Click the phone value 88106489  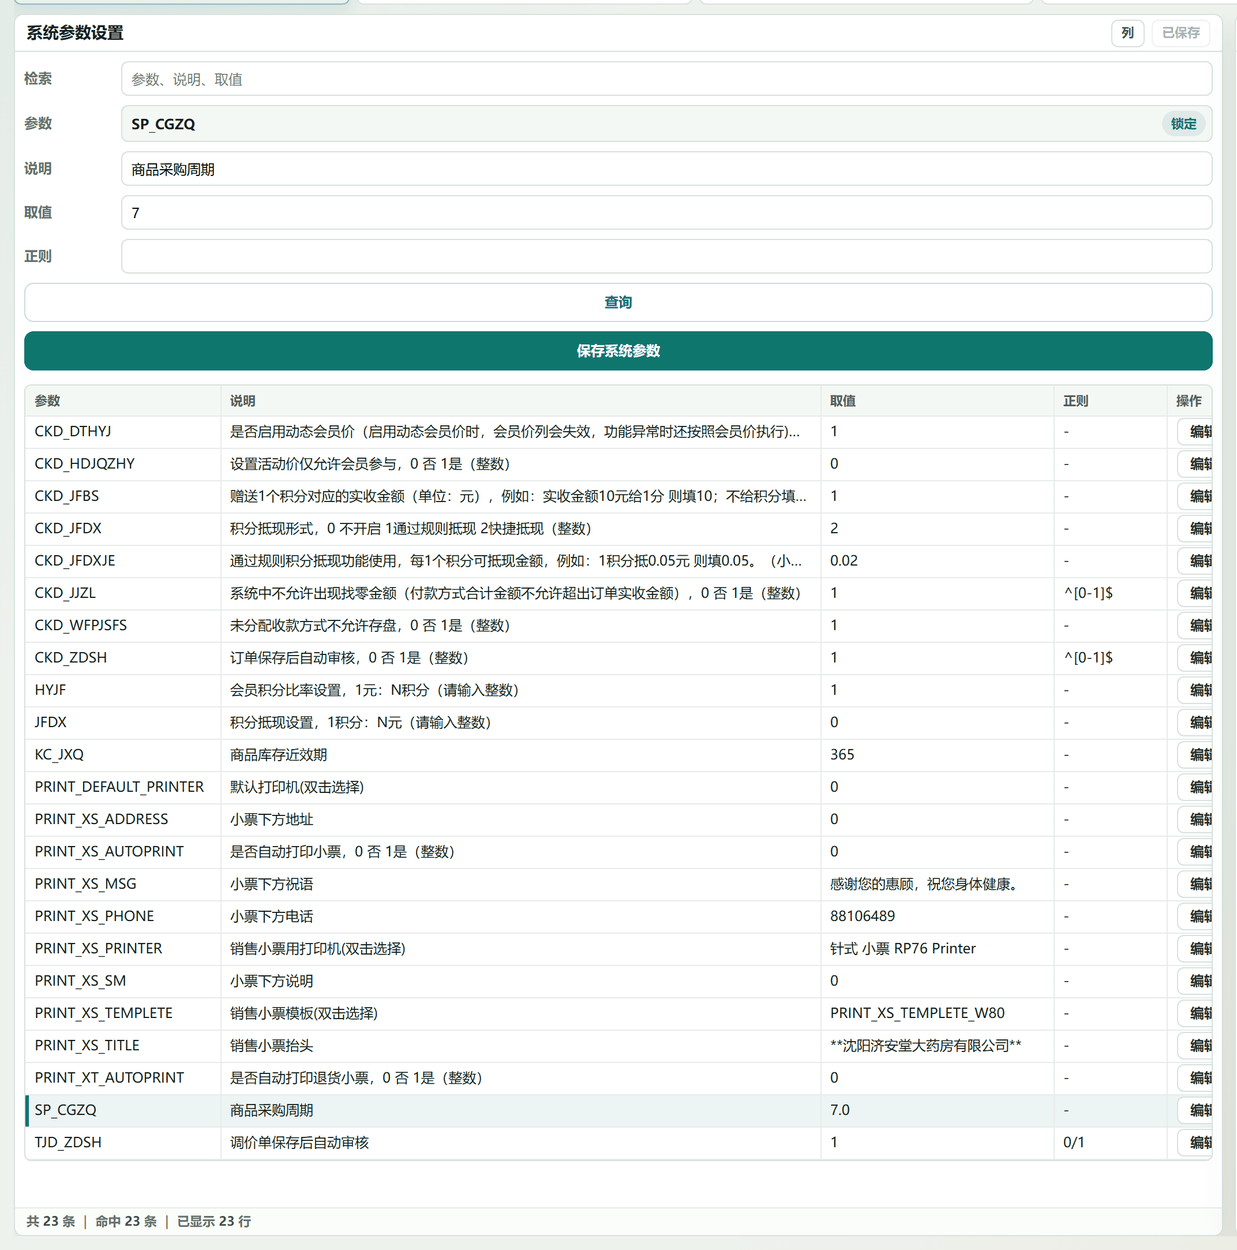point(862,916)
